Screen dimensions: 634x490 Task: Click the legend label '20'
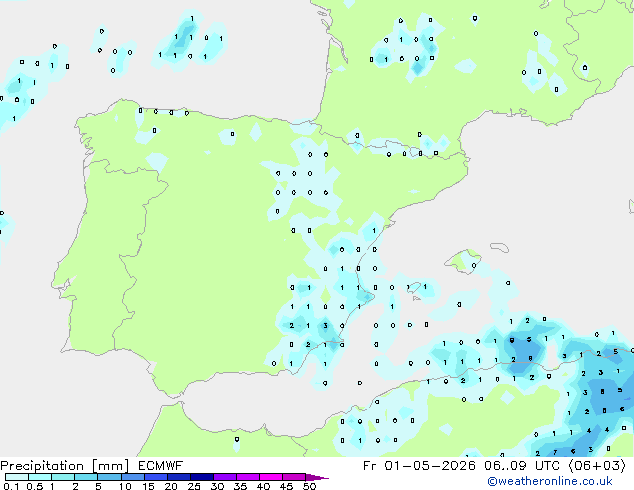tap(171, 486)
